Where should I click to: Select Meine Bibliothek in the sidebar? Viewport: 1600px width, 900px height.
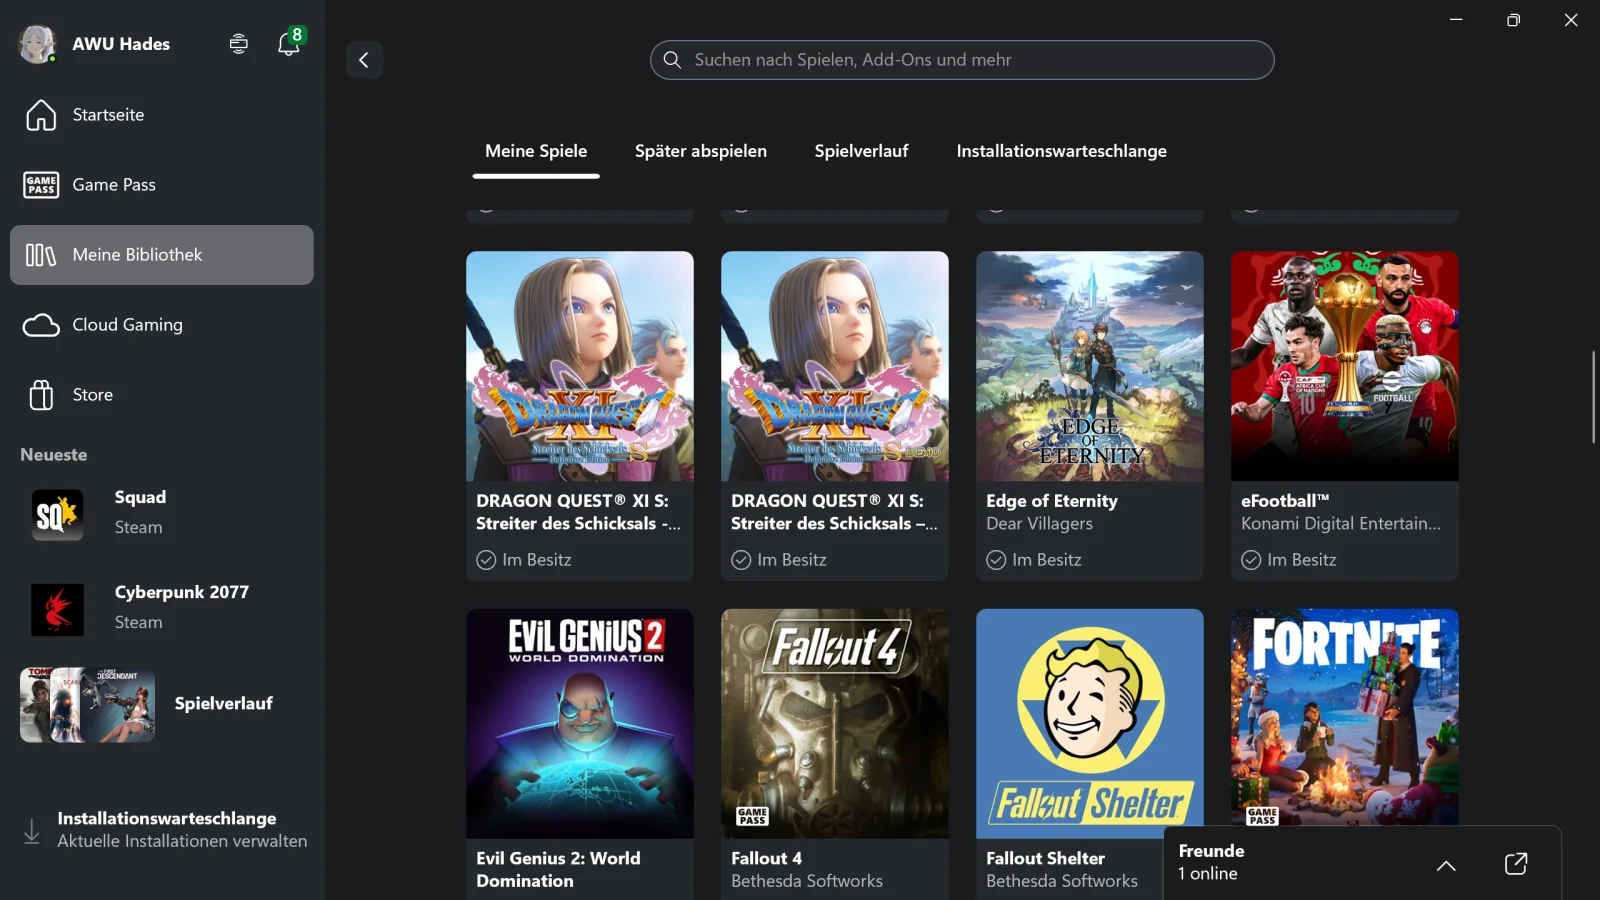click(x=162, y=255)
